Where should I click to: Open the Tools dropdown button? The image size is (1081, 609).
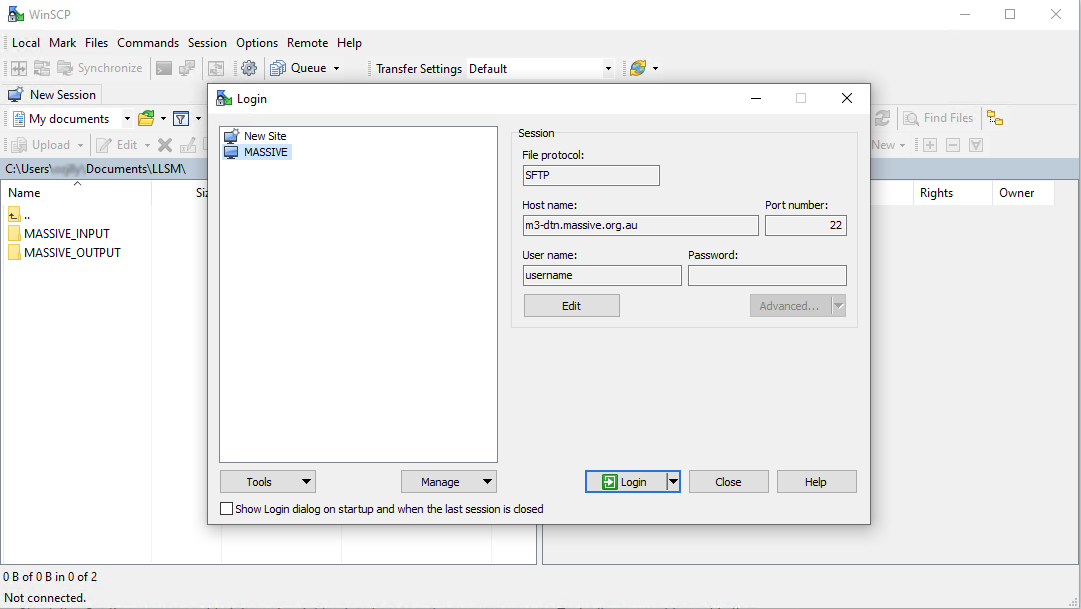point(267,481)
